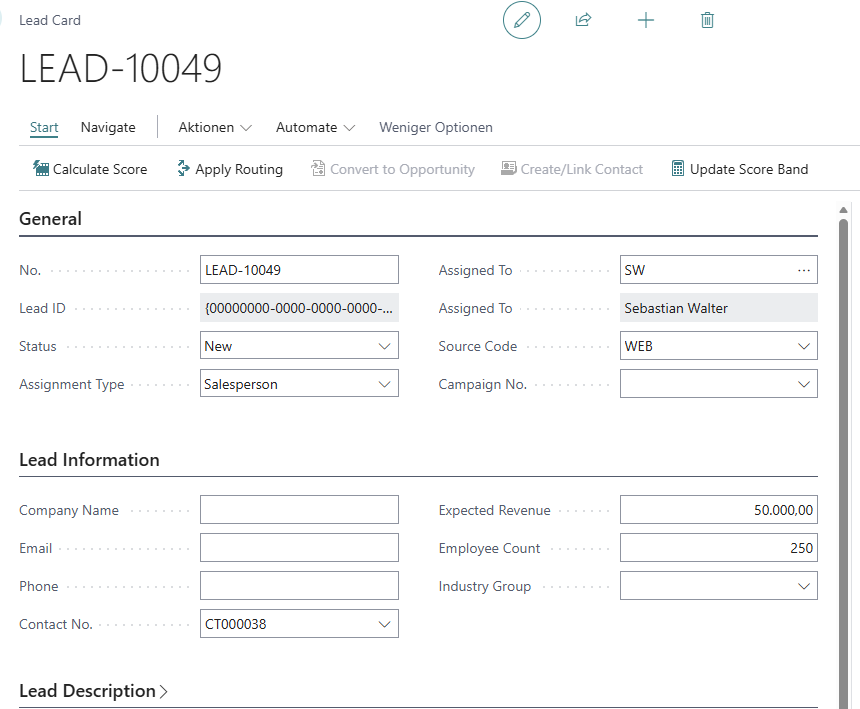The height and width of the screenshot is (709, 860).
Task: Click the pencil edit icon
Action: click(x=521, y=20)
